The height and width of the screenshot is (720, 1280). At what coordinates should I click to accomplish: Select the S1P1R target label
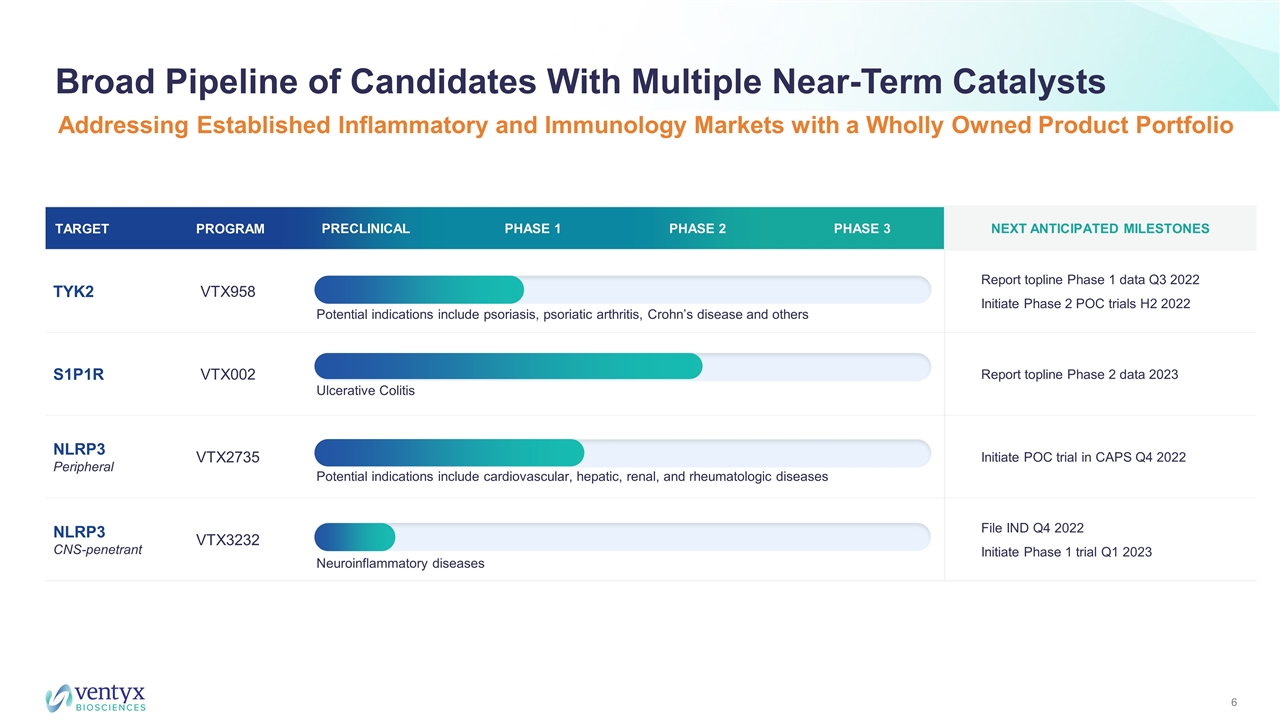click(79, 374)
